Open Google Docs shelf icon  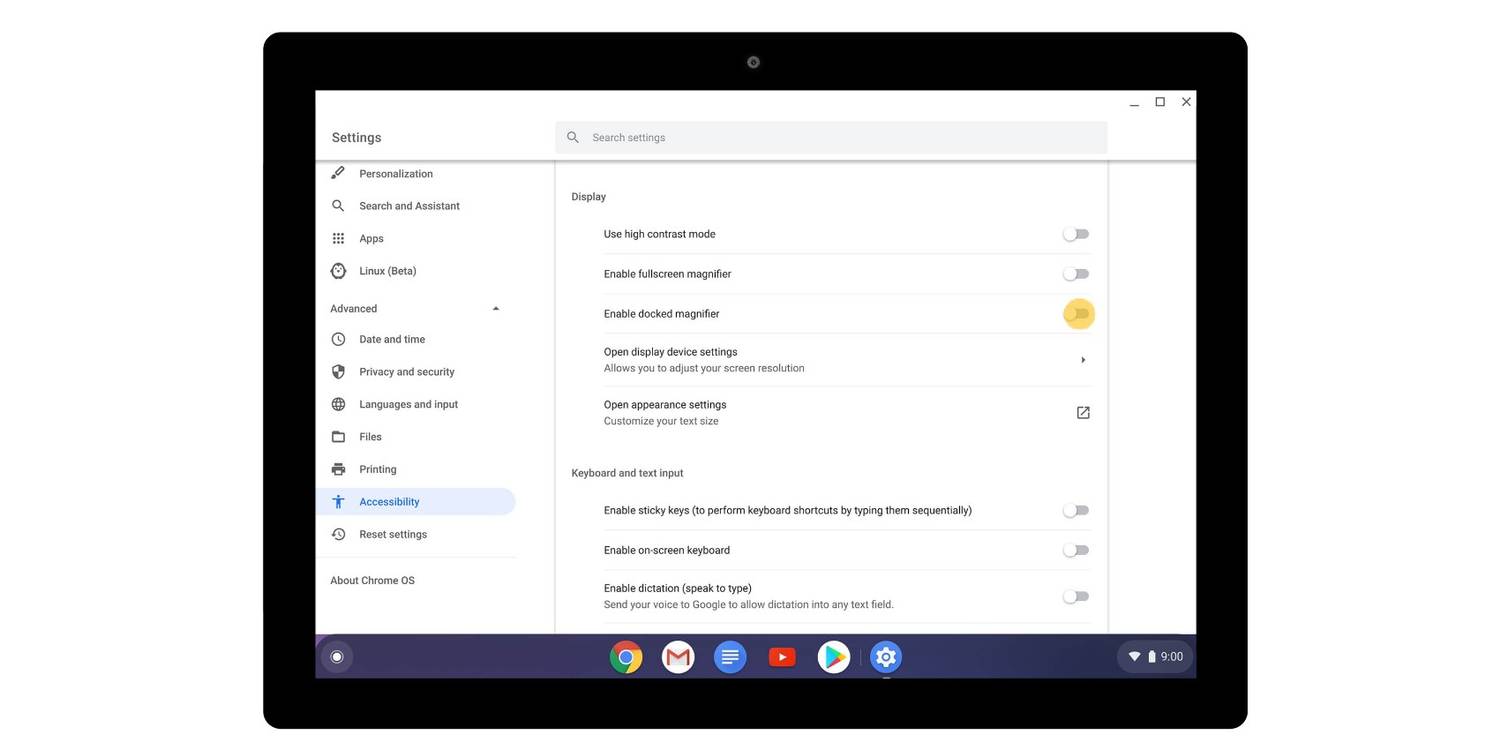pyautogui.click(x=730, y=657)
